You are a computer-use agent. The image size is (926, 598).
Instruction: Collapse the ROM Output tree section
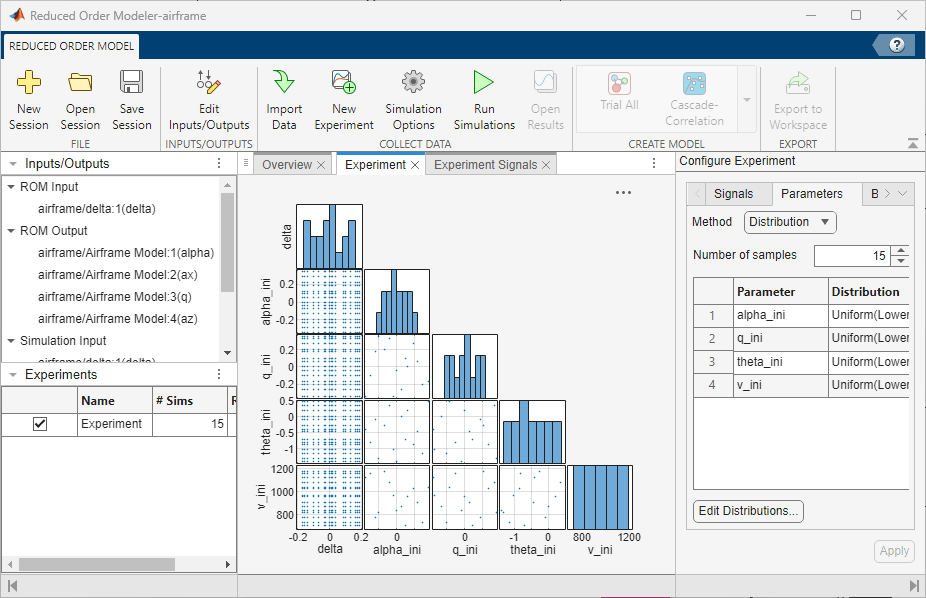coord(9,230)
